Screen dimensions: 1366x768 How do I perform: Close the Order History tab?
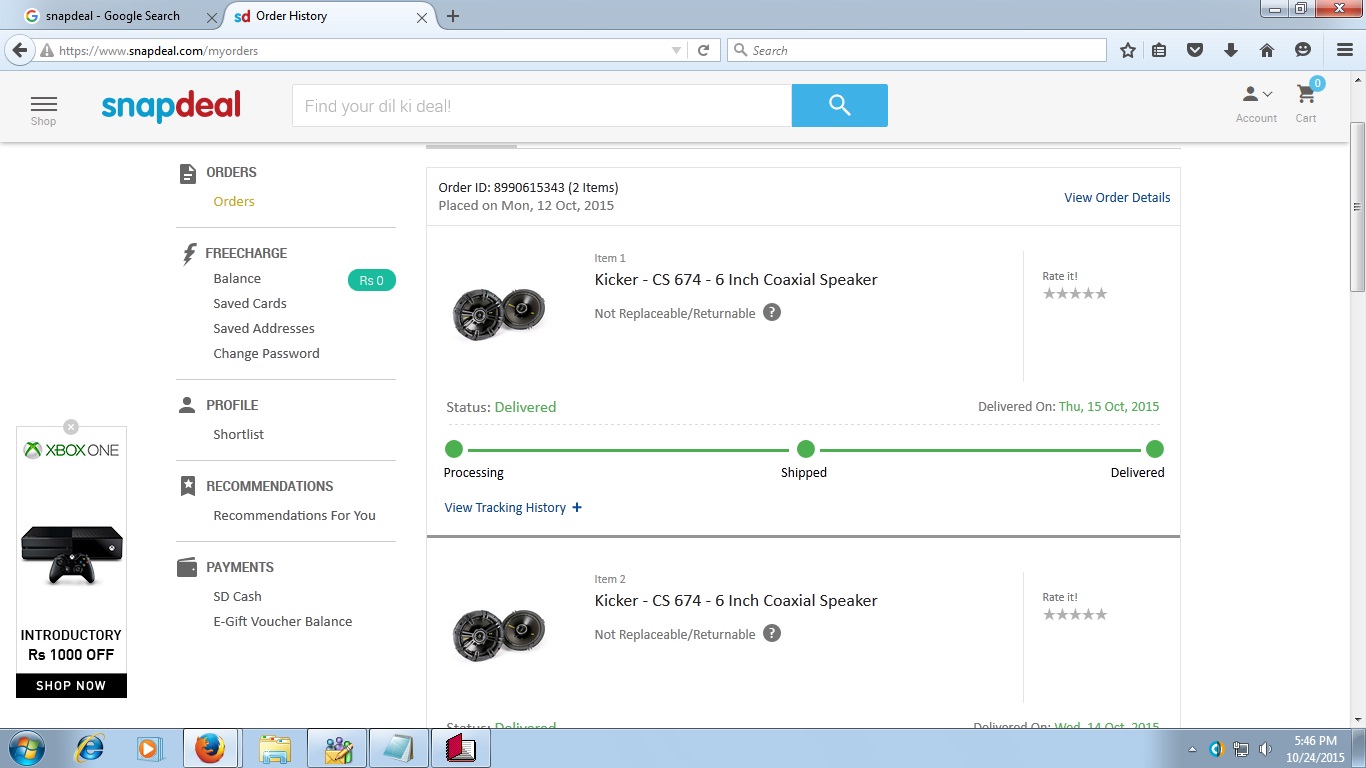tap(422, 17)
